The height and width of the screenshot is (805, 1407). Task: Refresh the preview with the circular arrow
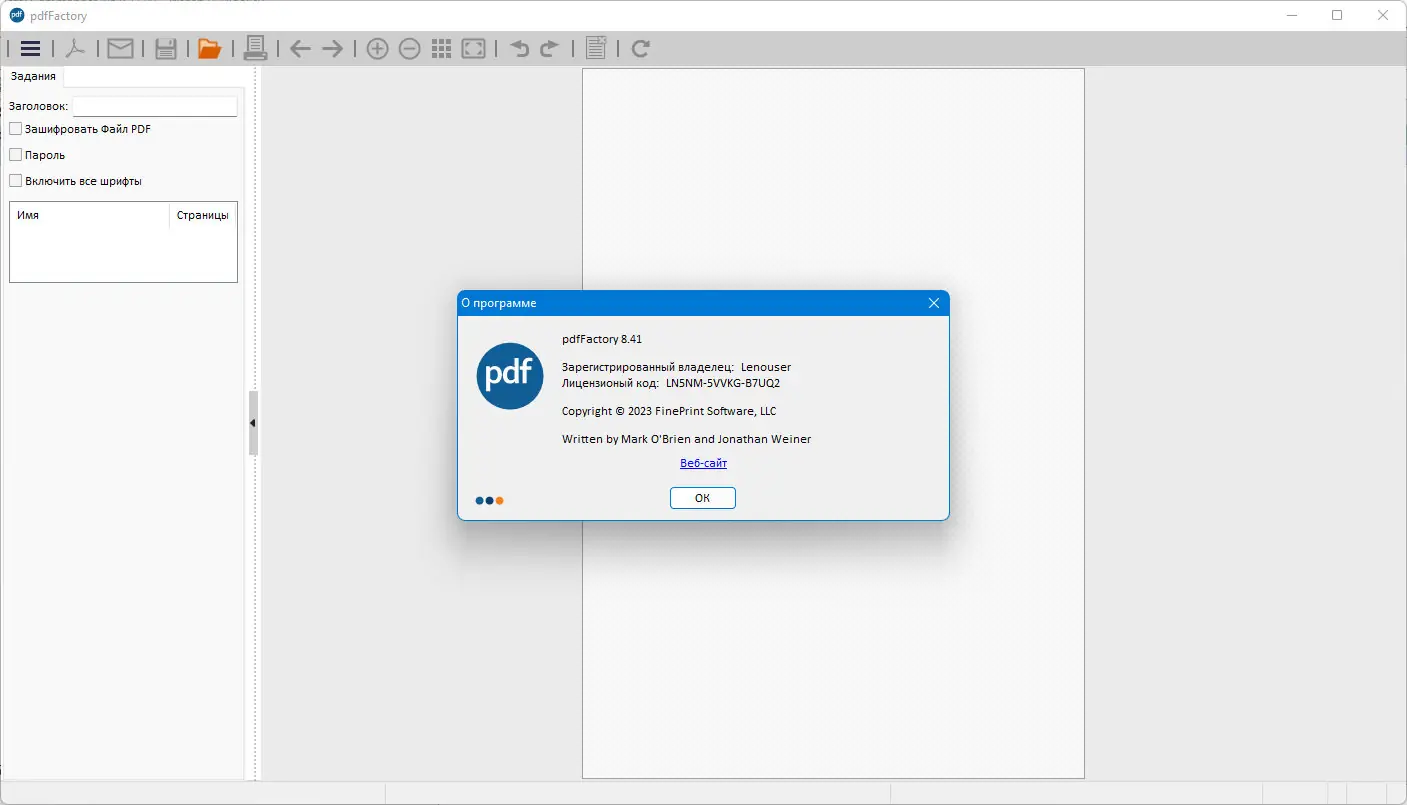[x=641, y=48]
